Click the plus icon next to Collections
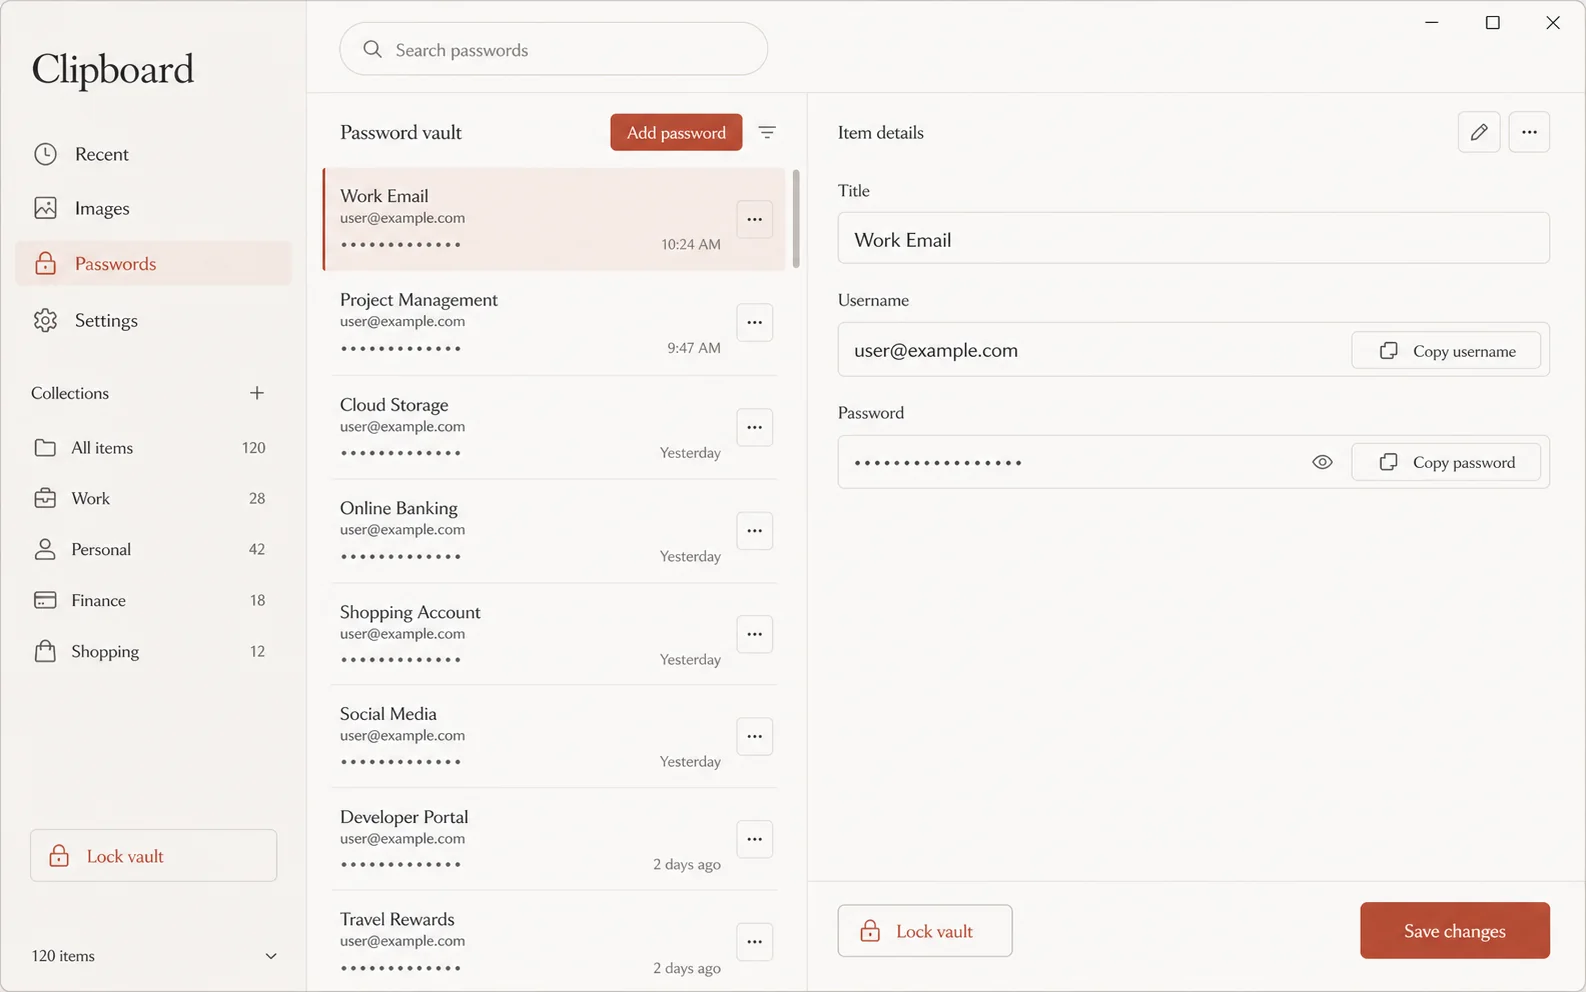 pos(257,393)
